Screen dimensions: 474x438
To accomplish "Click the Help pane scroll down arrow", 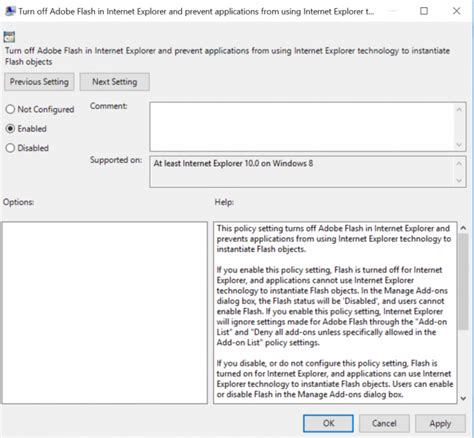I will pos(463,398).
